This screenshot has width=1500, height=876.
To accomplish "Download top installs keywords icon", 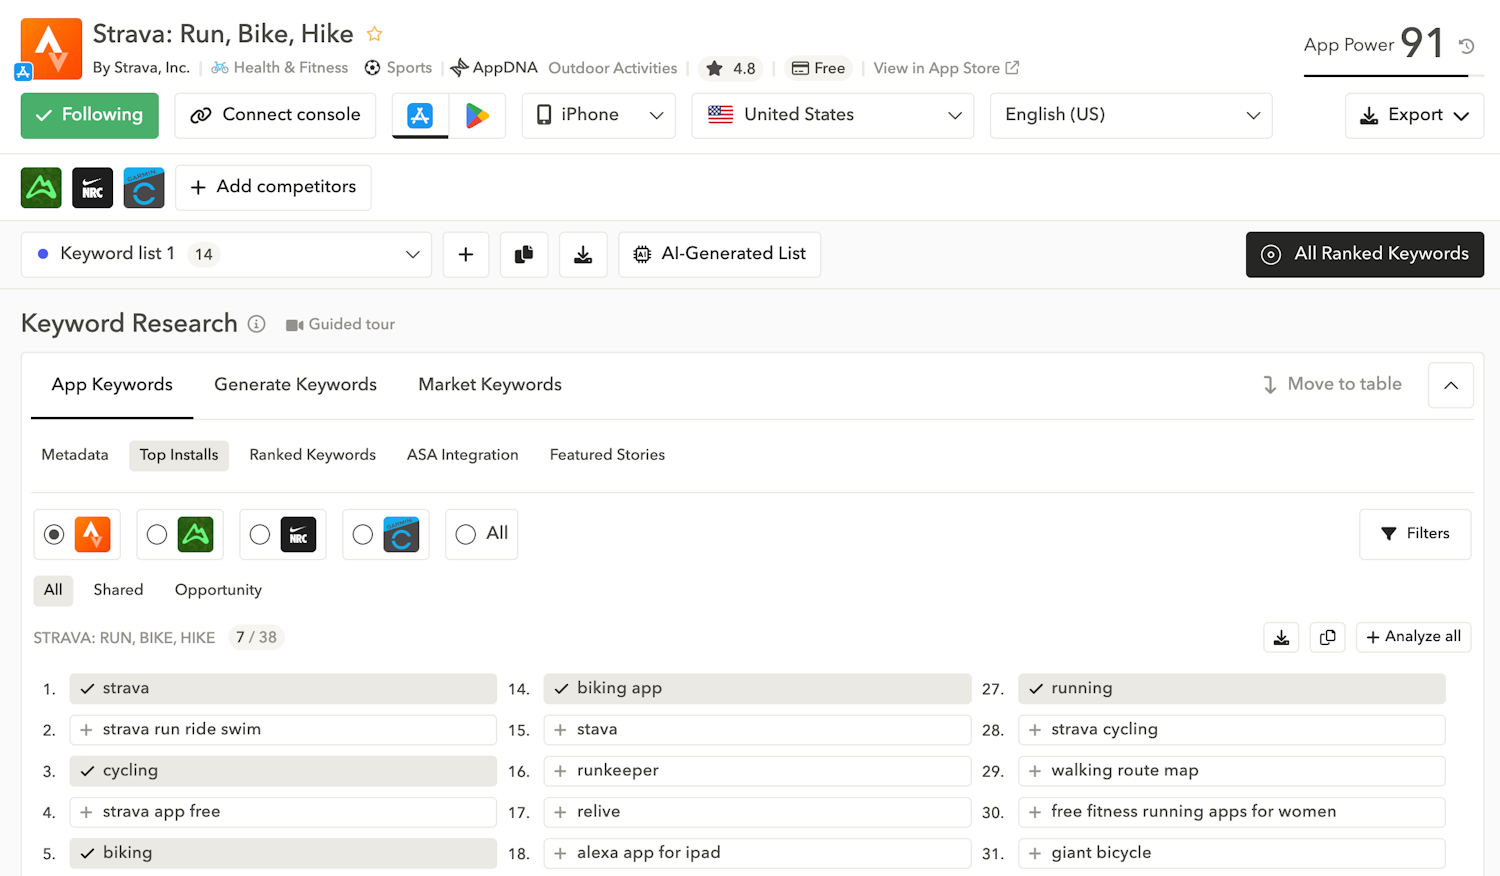I will click(1281, 637).
